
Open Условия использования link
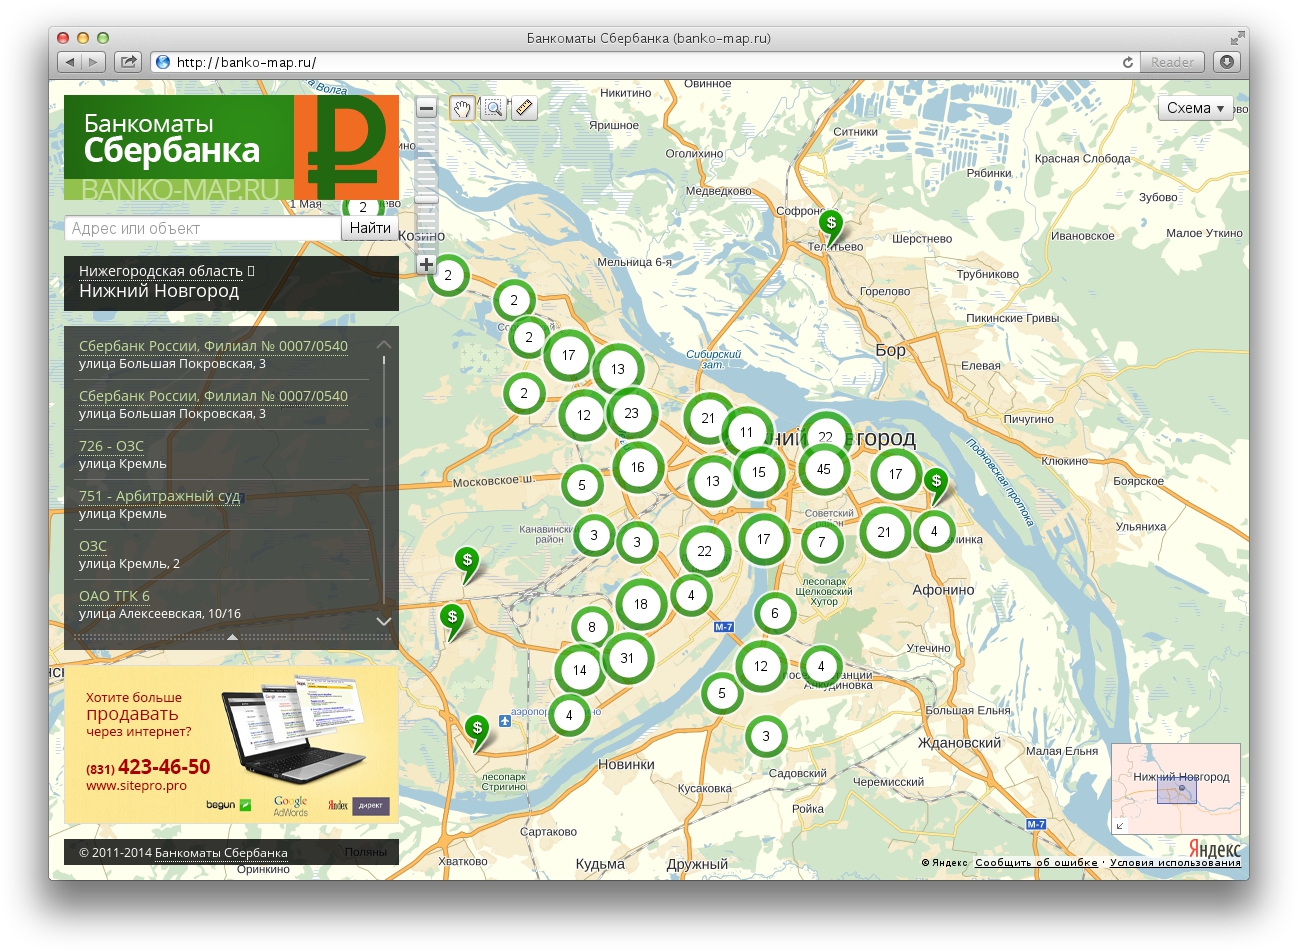(x=1175, y=862)
